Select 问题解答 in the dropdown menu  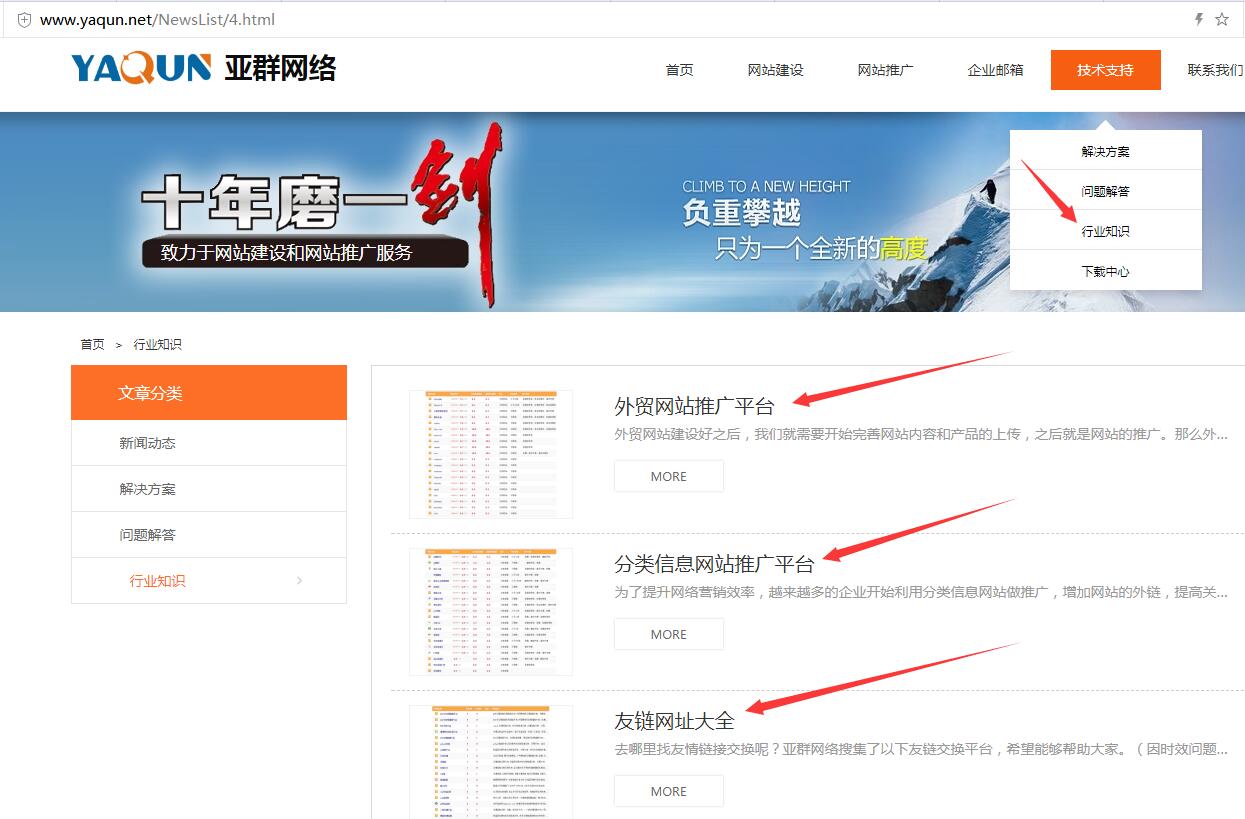1105,192
